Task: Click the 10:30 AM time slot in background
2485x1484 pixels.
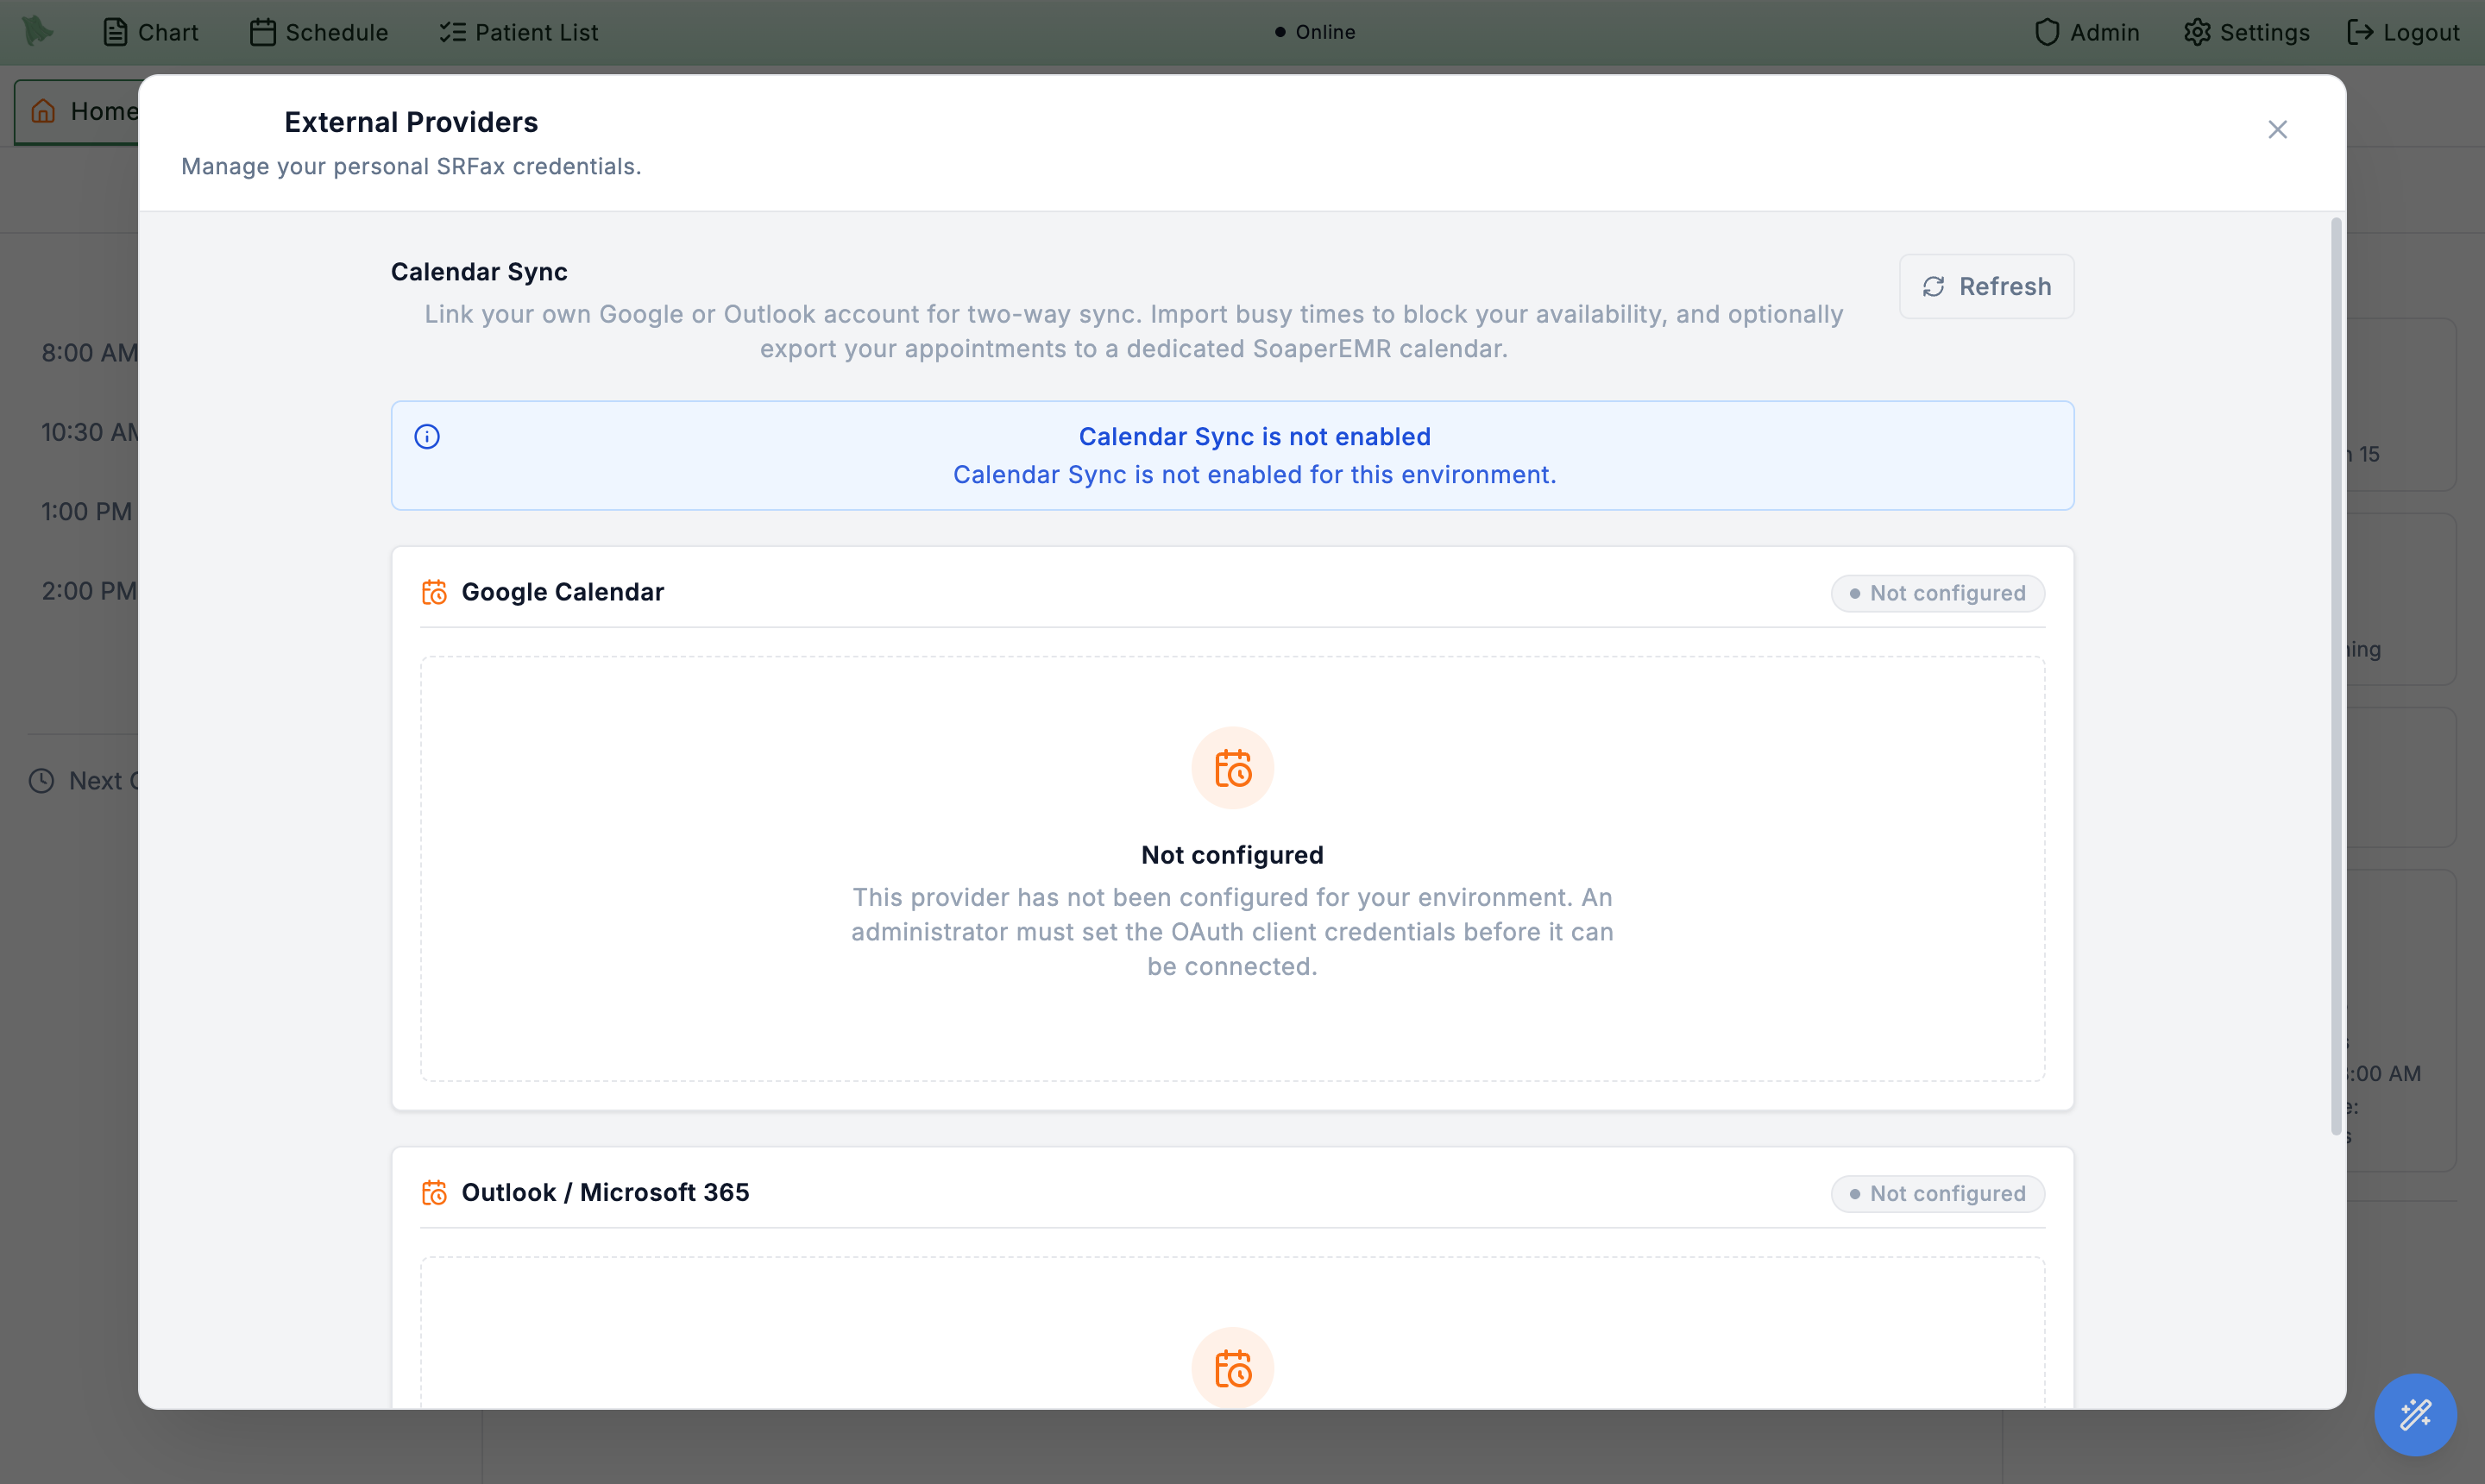Action: [x=89, y=432]
